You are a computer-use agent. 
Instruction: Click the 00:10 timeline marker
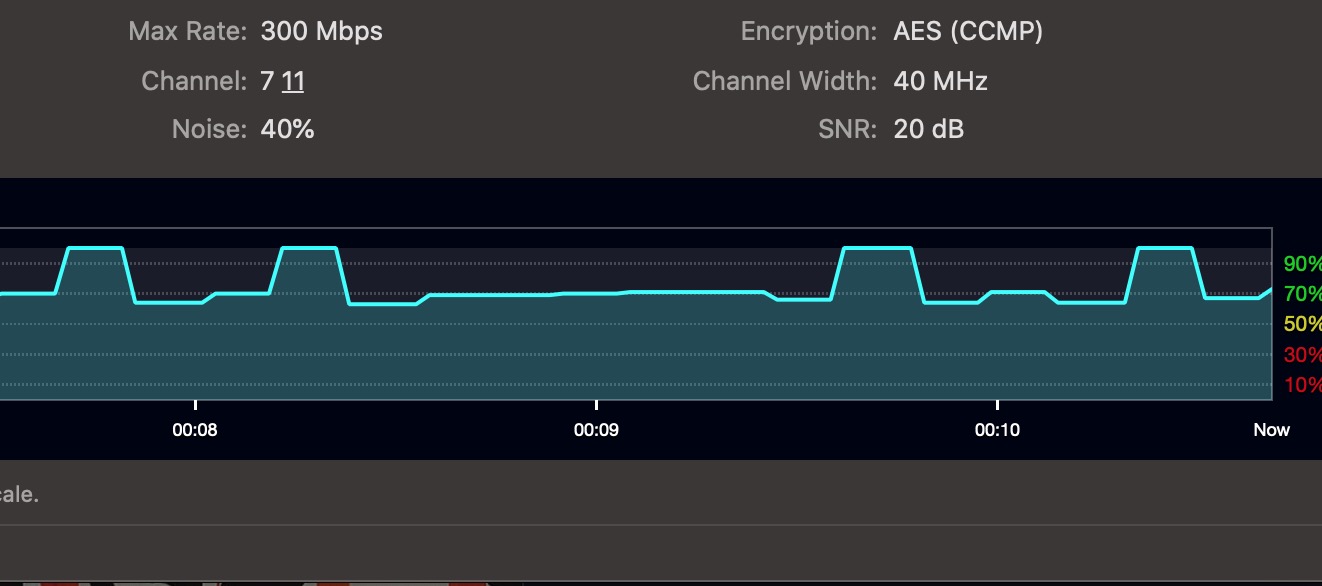coord(997,430)
